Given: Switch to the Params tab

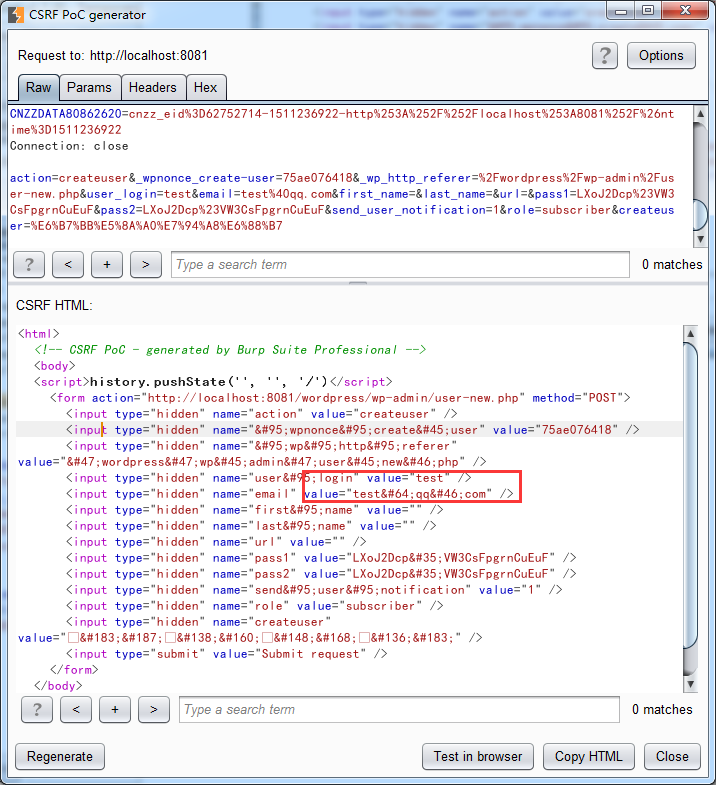Looking at the screenshot, I should point(89,88).
